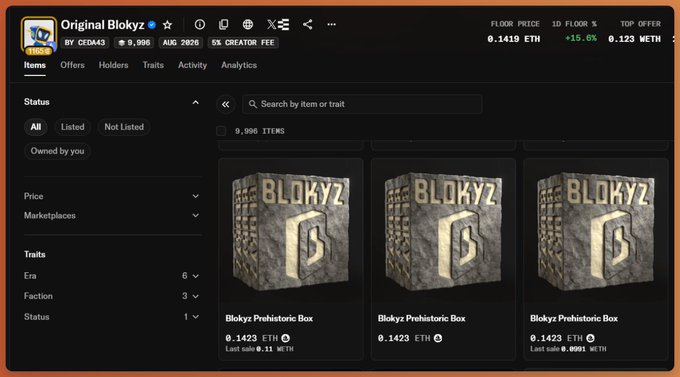Screen dimensions: 680x377
Task: Click the marketplace icon on the right card's price
Action: coord(590,338)
